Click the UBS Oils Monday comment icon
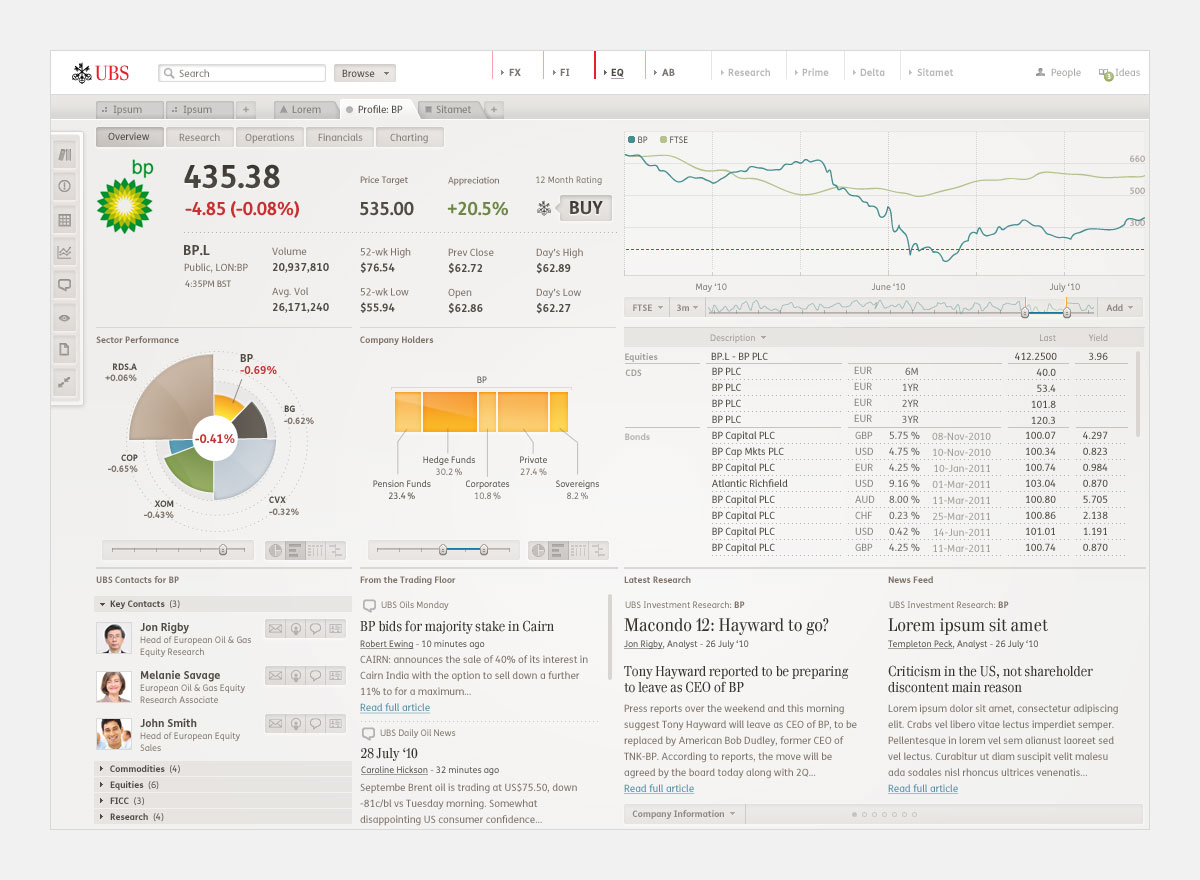 tap(369, 605)
